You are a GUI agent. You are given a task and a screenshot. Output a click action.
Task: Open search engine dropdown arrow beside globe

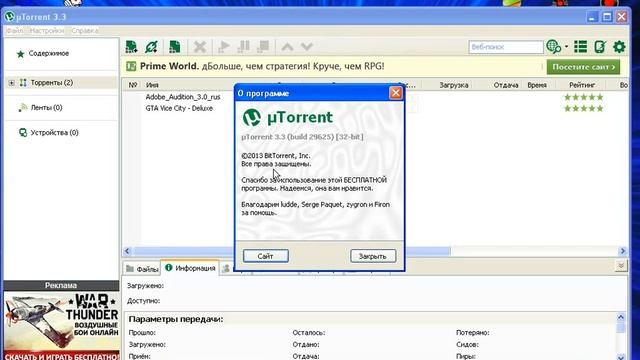pyautogui.click(x=567, y=47)
